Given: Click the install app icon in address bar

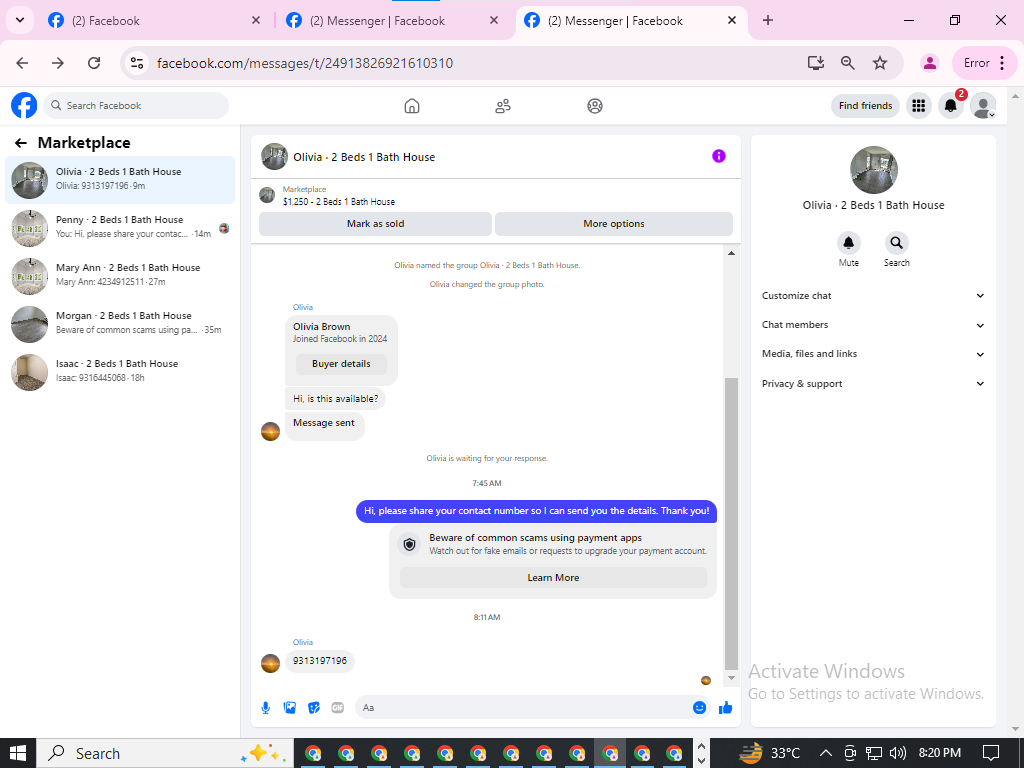Looking at the screenshot, I should pos(815,63).
